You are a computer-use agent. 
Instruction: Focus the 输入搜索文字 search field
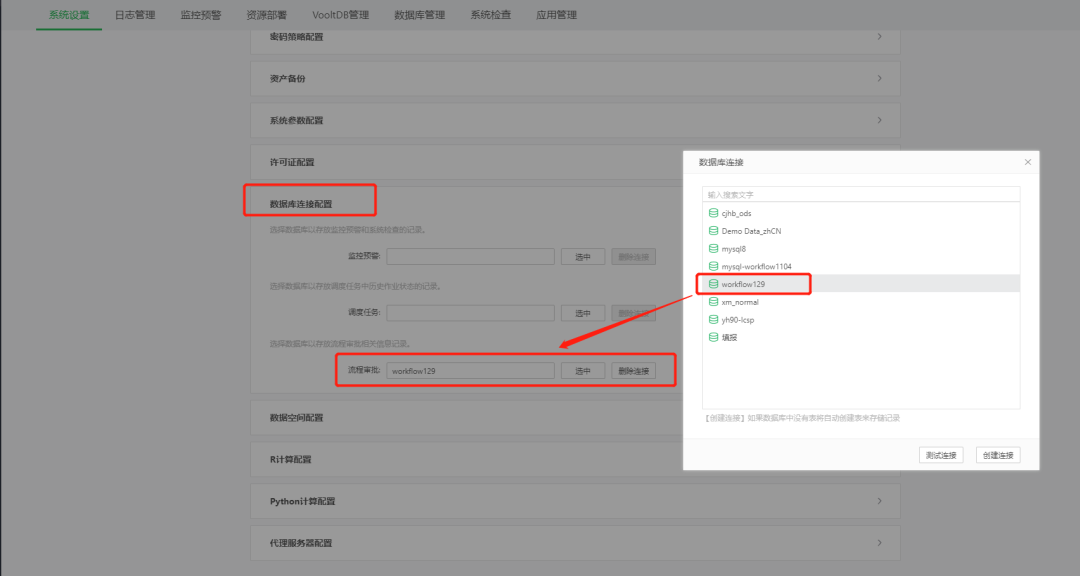click(x=861, y=194)
